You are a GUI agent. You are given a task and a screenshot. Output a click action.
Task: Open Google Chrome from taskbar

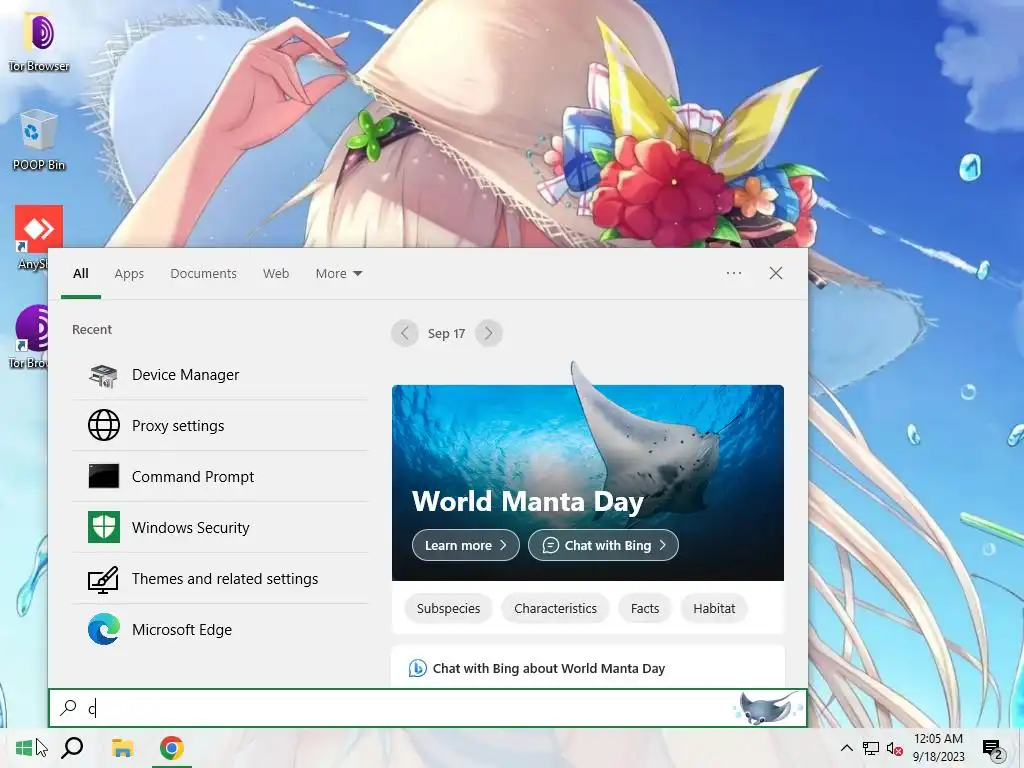172,748
